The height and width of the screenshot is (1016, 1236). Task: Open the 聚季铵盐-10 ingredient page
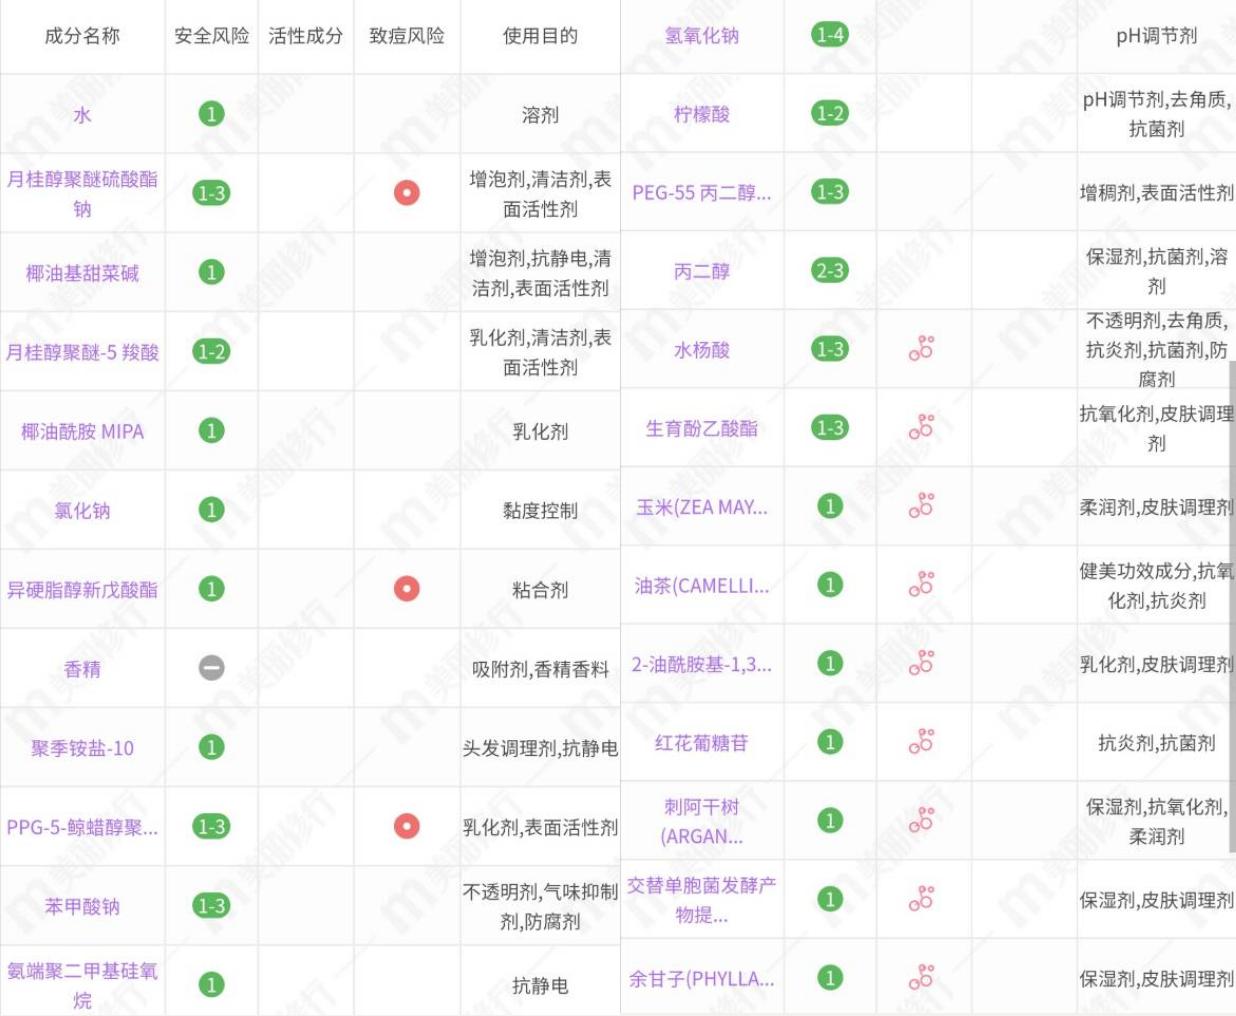tap(81, 747)
